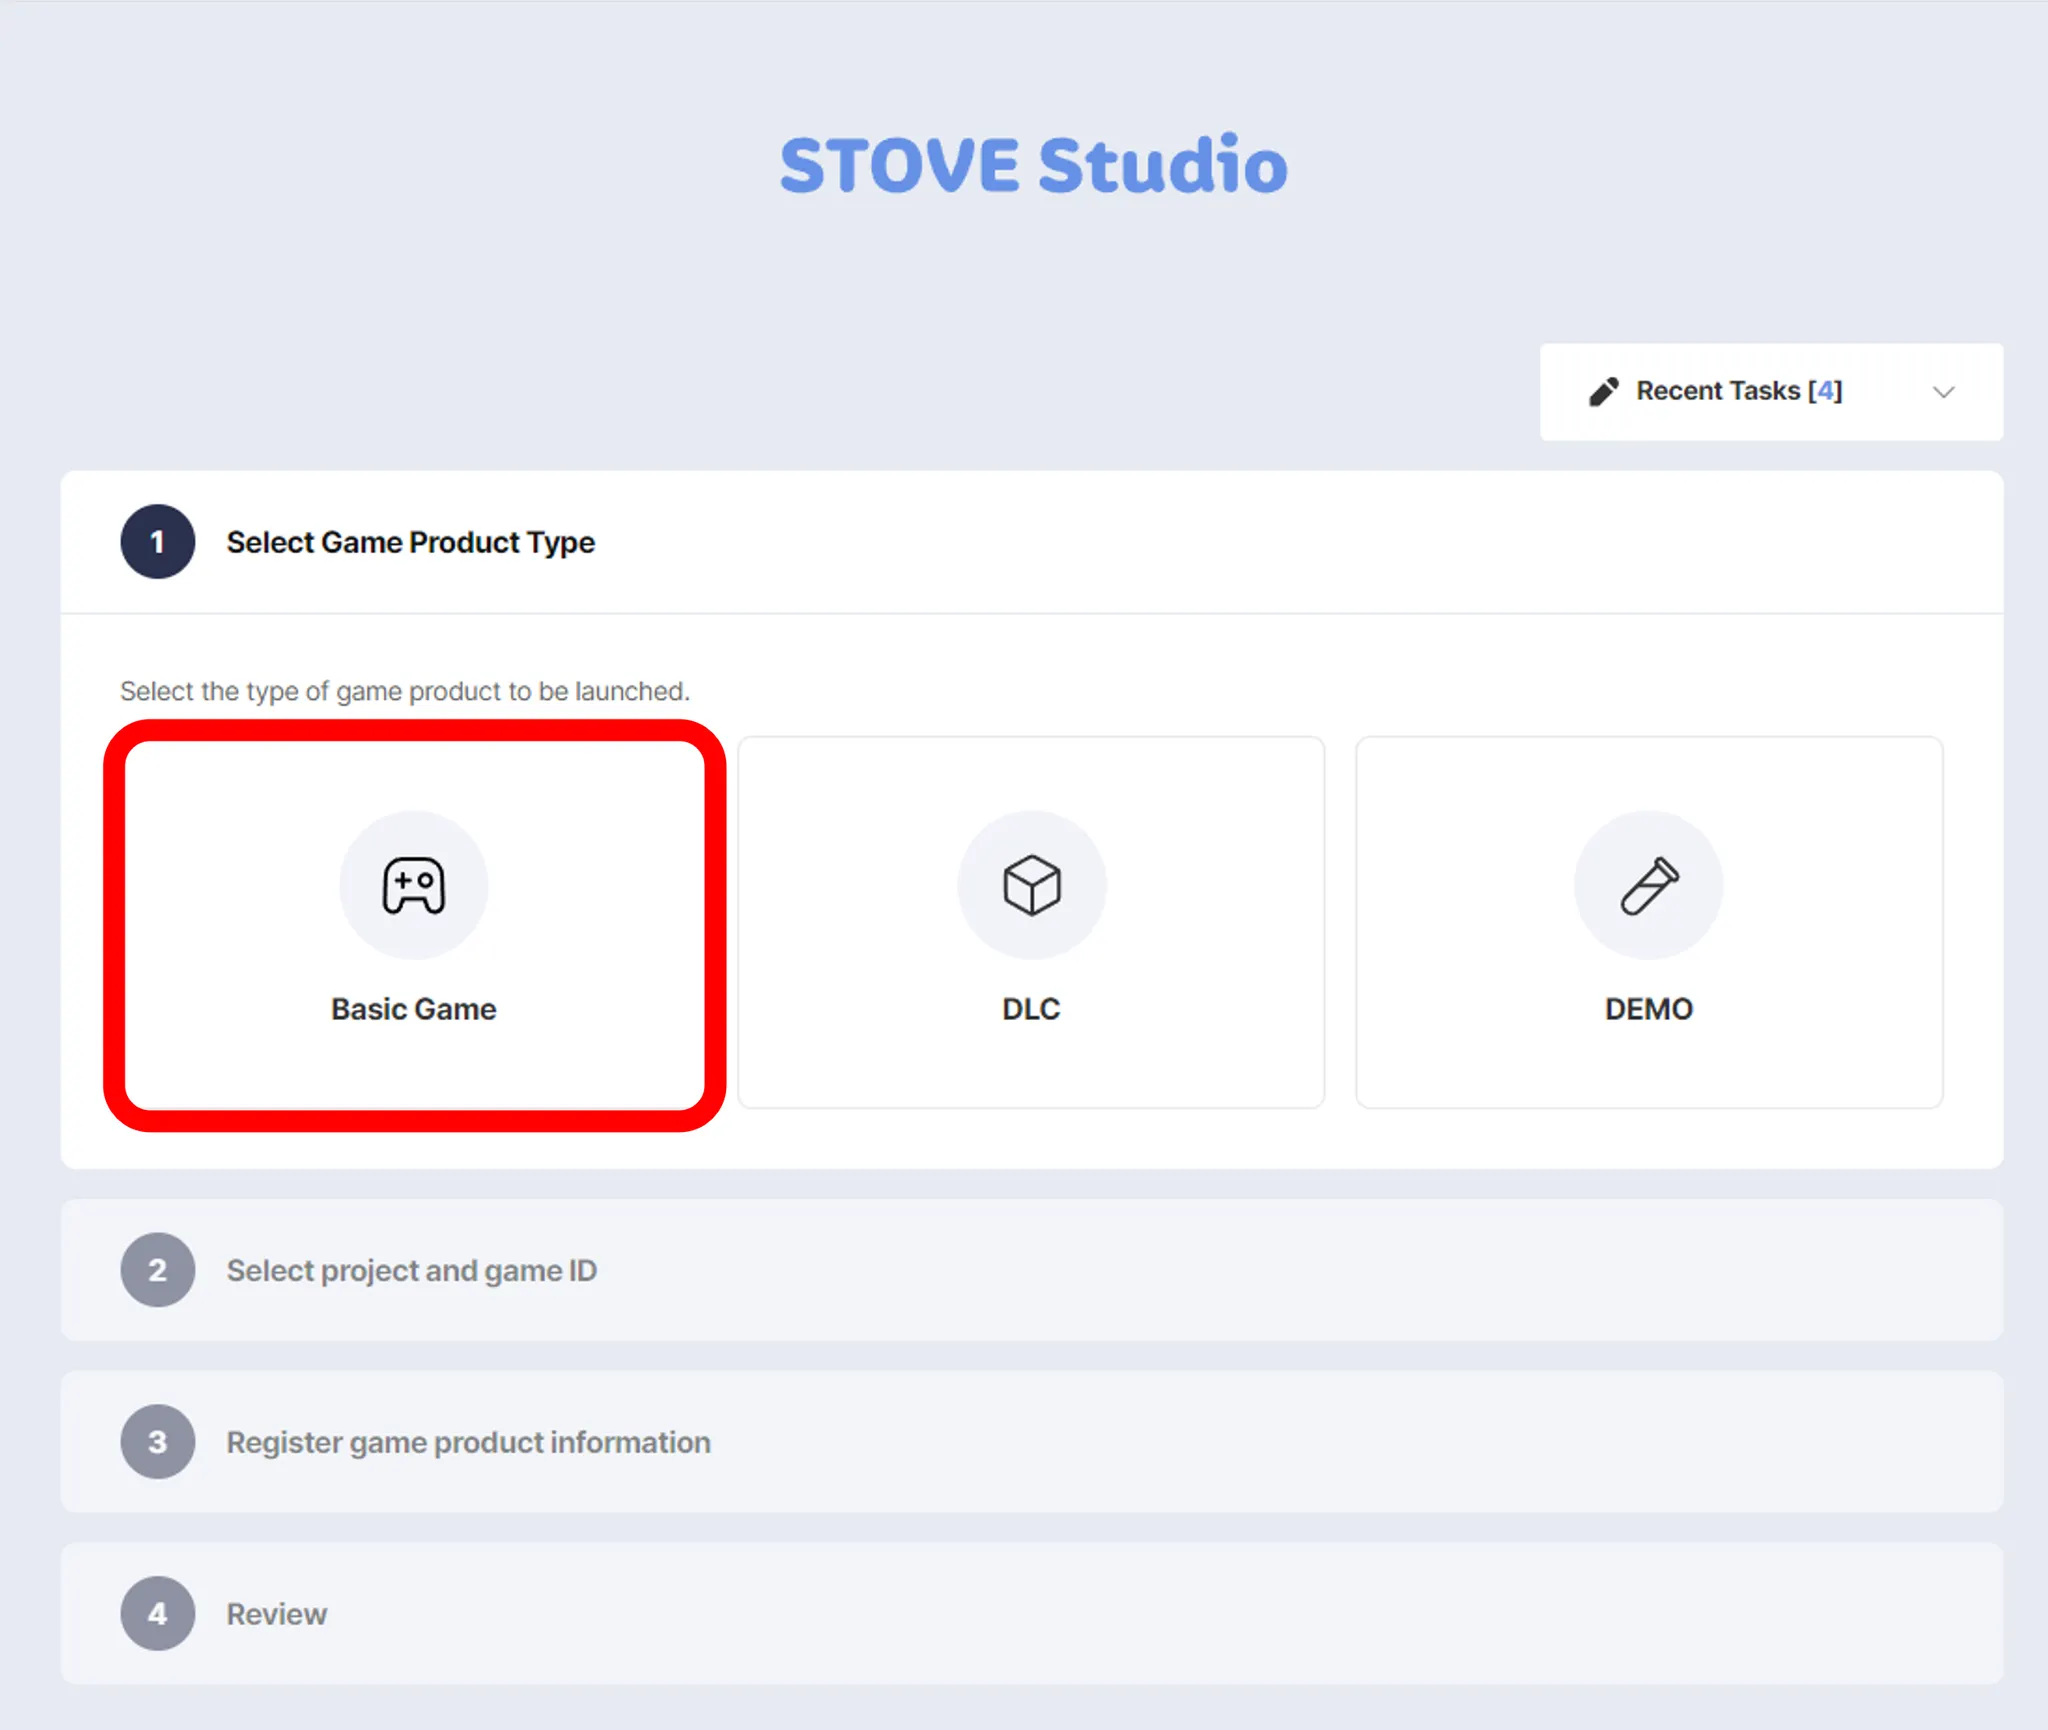The width and height of the screenshot is (2048, 1730).
Task: Click the step 1 number circle
Action: 157,541
